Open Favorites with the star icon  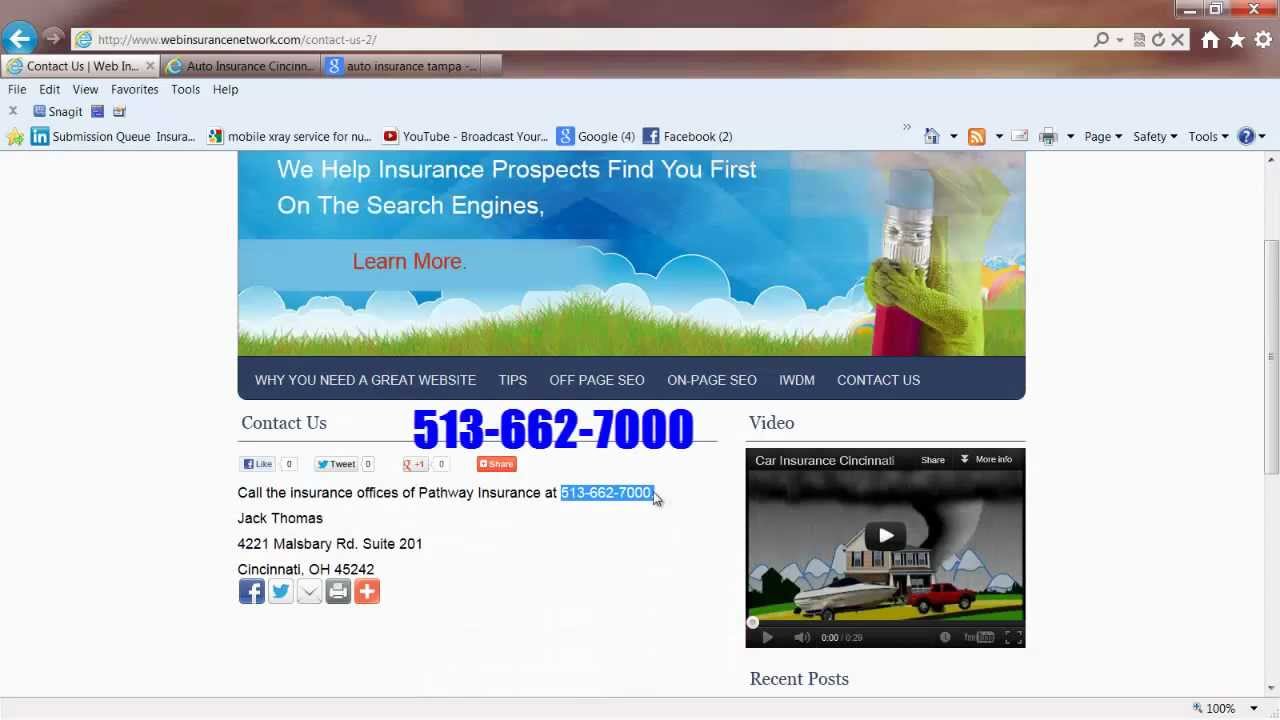(1237, 40)
